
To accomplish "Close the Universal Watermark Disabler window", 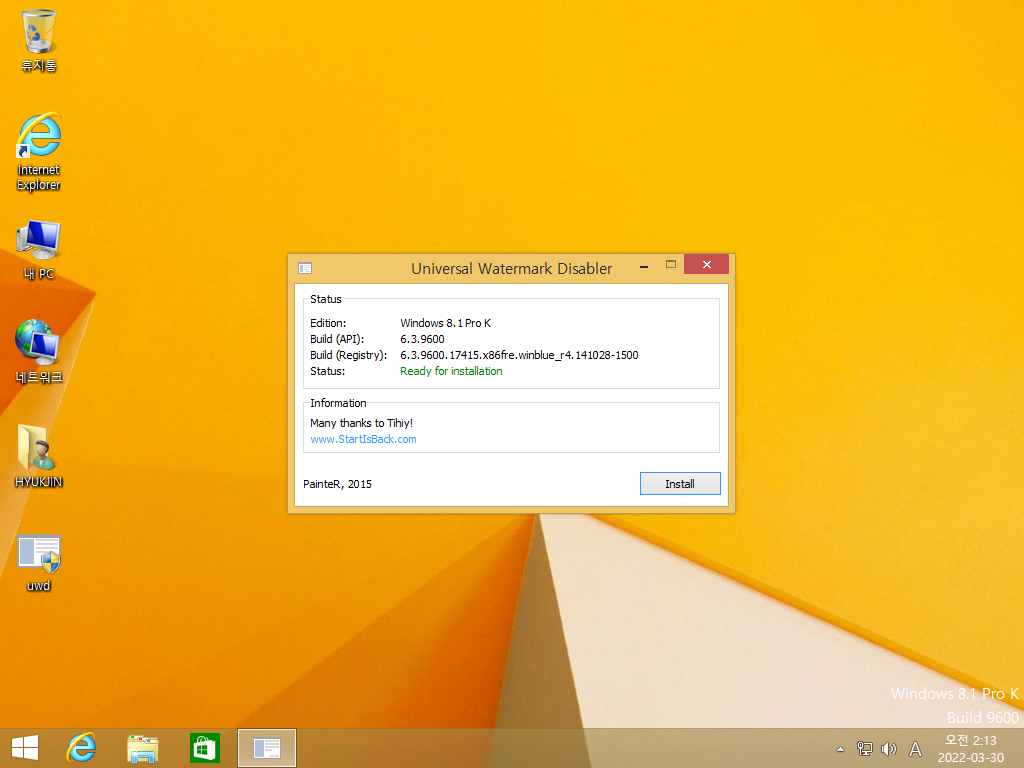I will click(707, 264).
